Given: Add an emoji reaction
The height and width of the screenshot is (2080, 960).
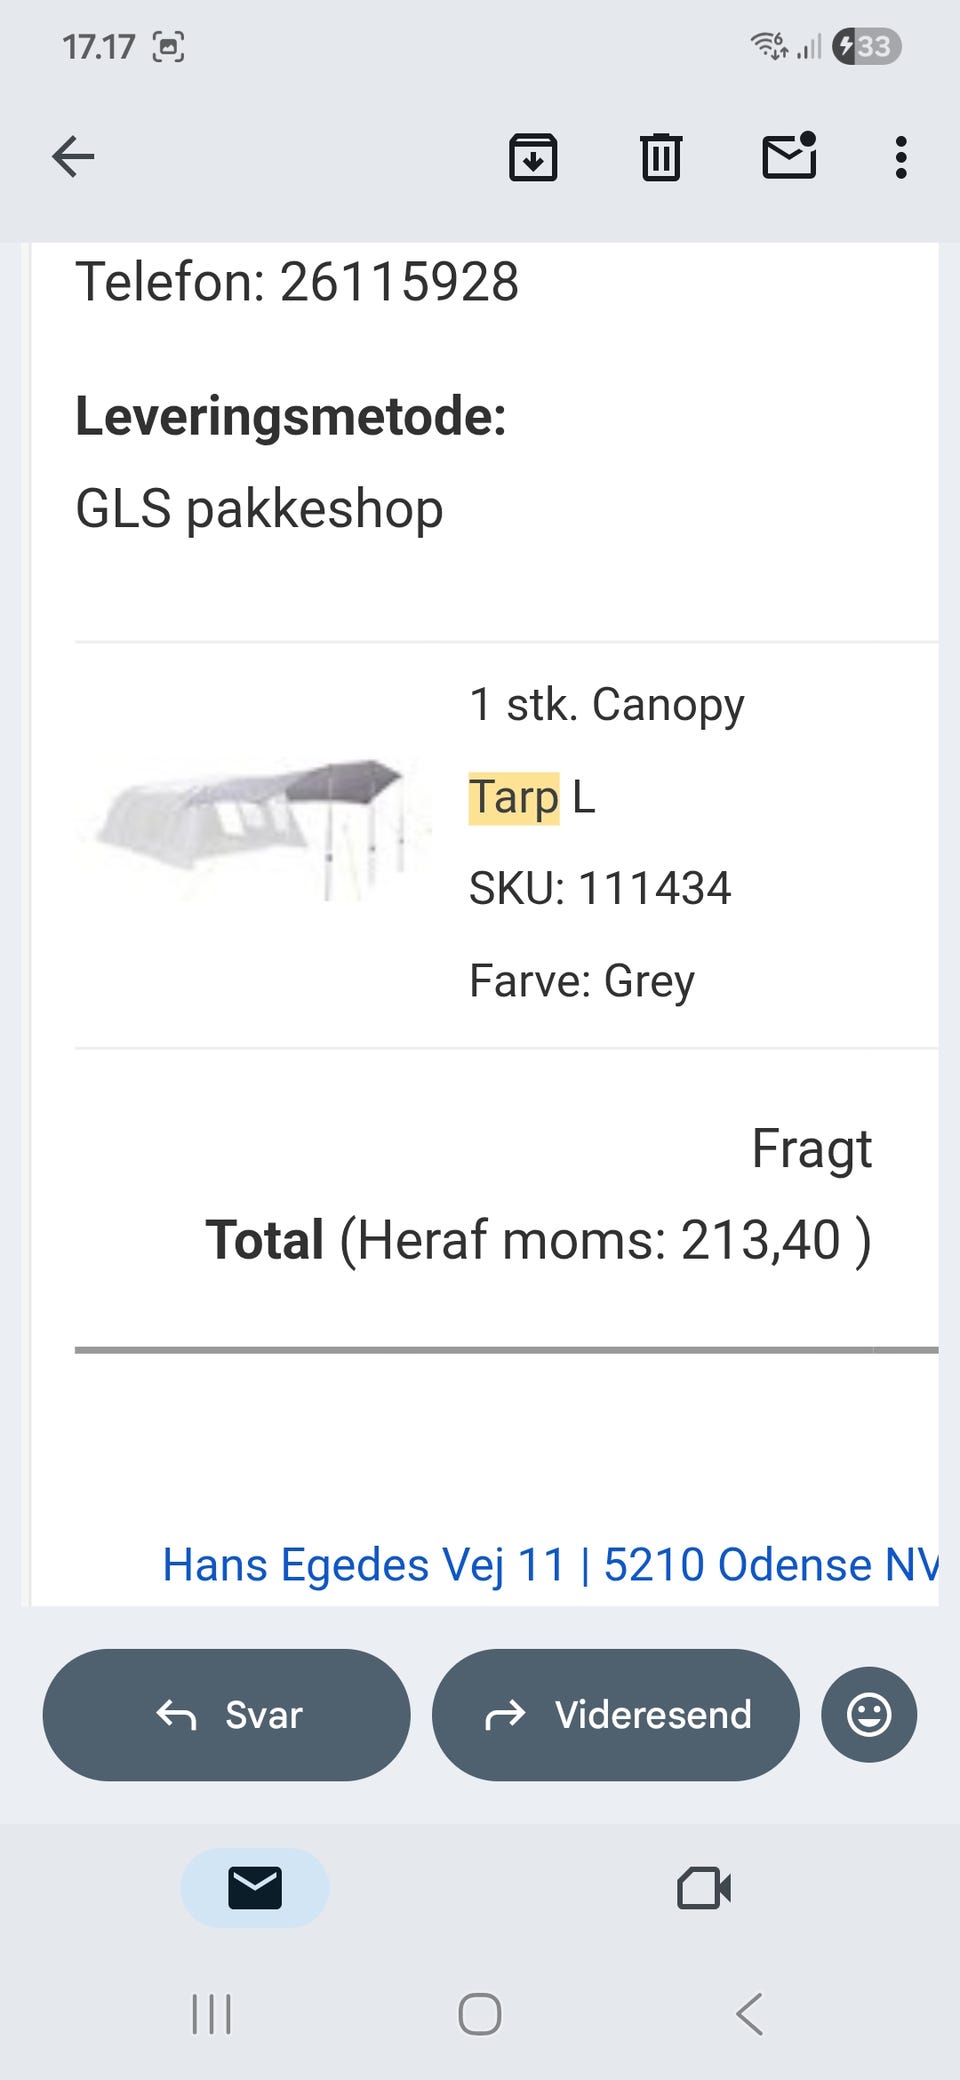Looking at the screenshot, I should pyautogui.click(x=868, y=1714).
